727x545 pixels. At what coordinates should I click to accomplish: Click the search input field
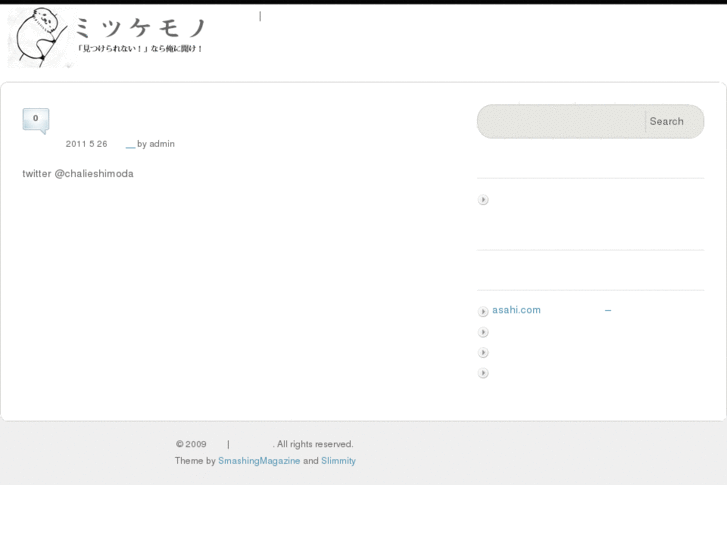(561, 122)
